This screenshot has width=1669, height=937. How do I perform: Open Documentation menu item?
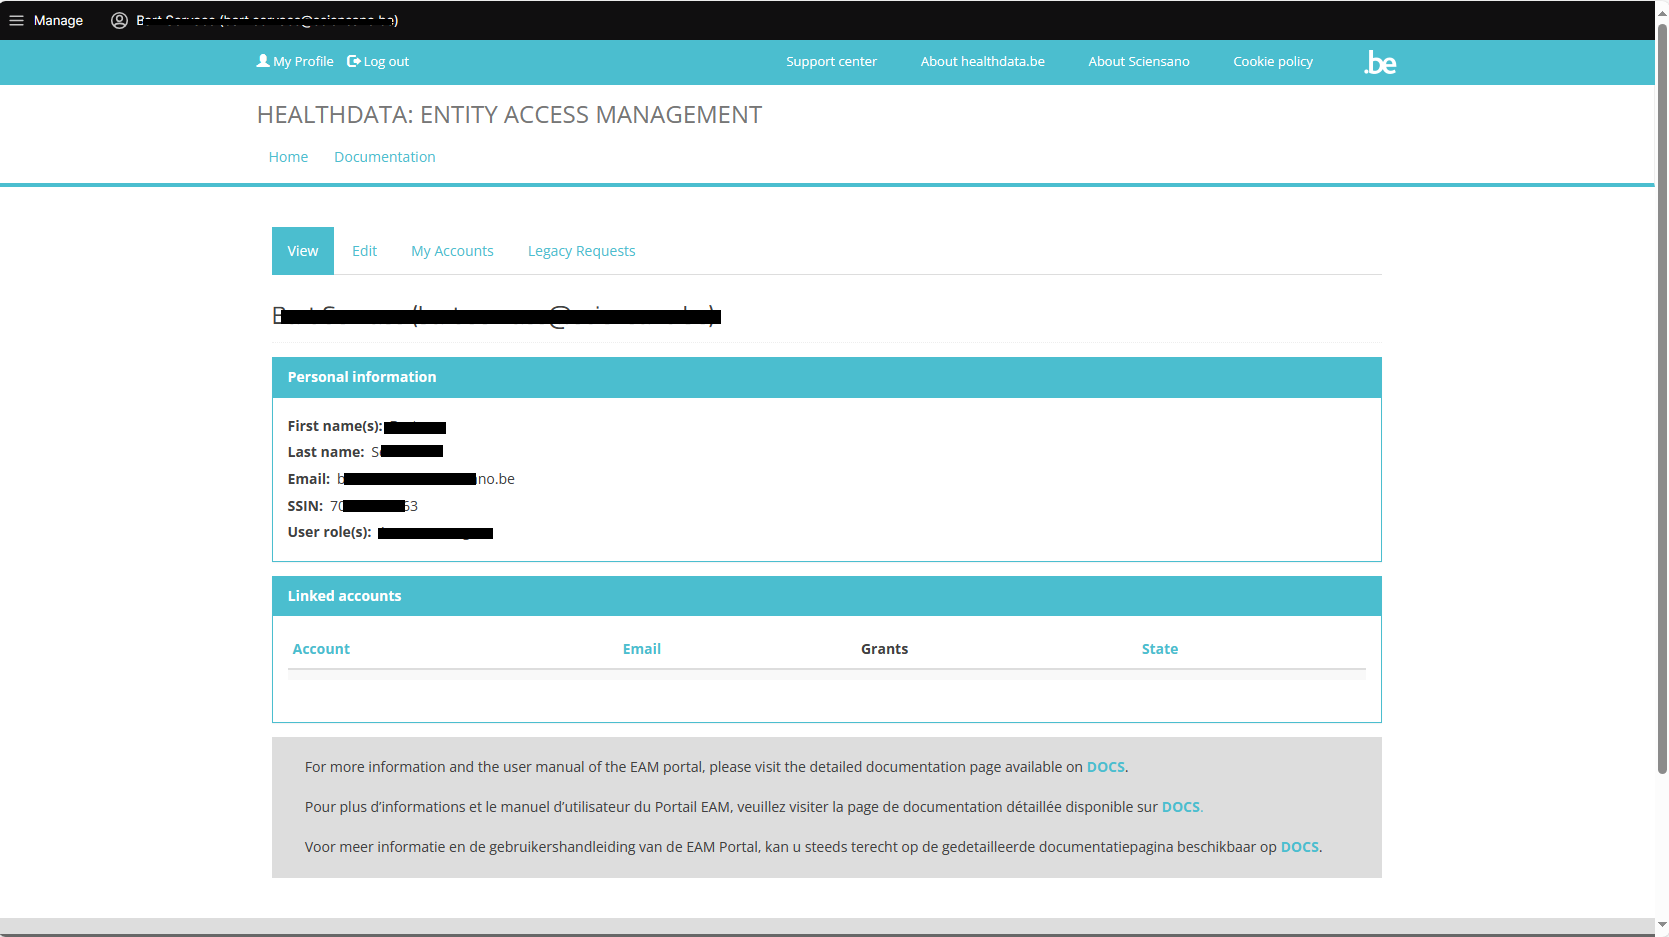point(384,157)
